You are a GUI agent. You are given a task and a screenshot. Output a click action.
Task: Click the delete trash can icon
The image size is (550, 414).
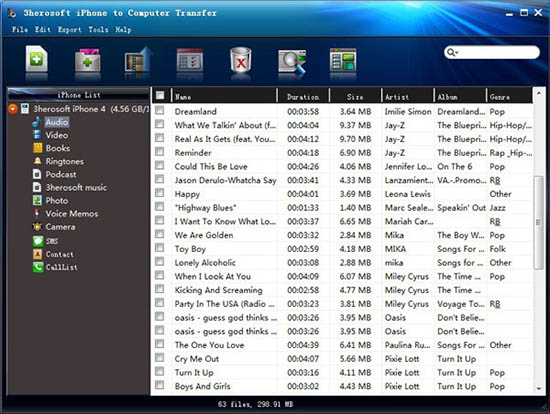pyautogui.click(x=241, y=60)
